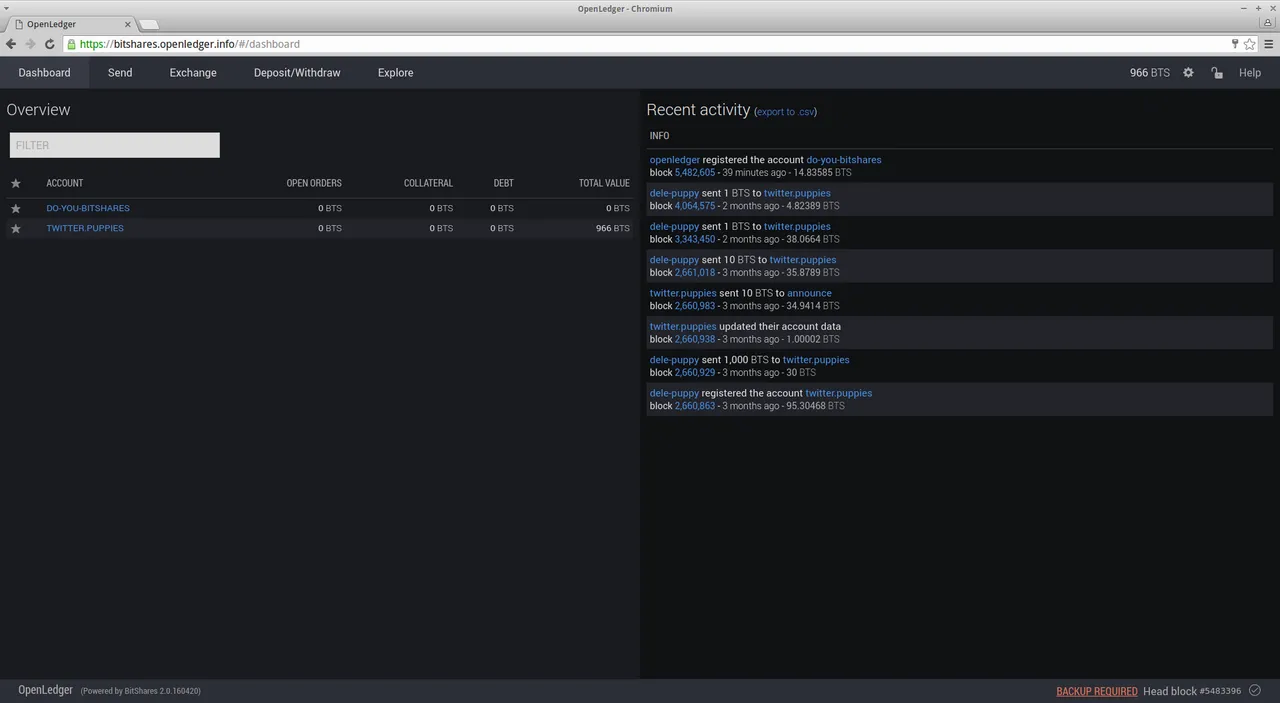Sort by the ACCOUNT column header

tap(64, 183)
